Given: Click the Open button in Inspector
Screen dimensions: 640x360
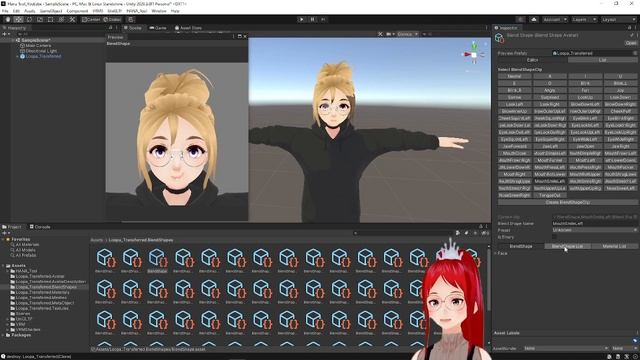Looking at the screenshot, I should [x=631, y=42].
